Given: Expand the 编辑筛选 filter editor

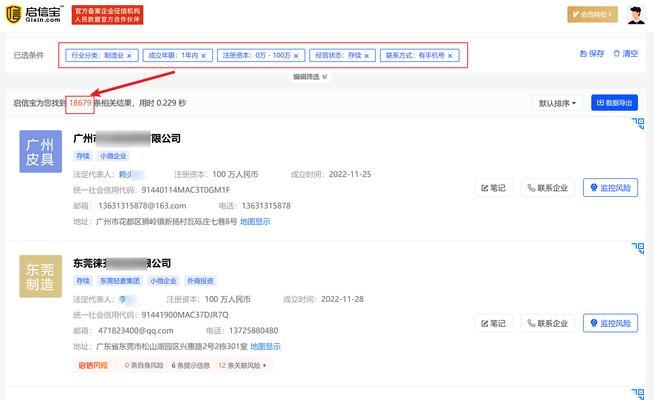Looking at the screenshot, I should point(310,77).
